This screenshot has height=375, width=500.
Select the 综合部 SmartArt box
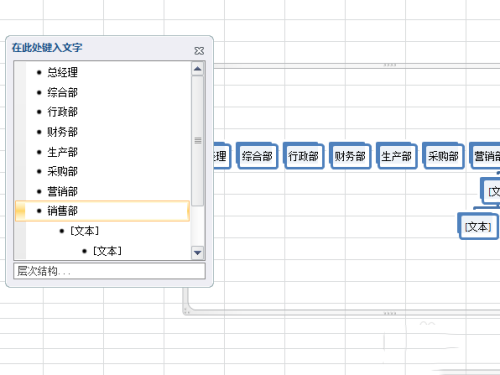(257, 156)
